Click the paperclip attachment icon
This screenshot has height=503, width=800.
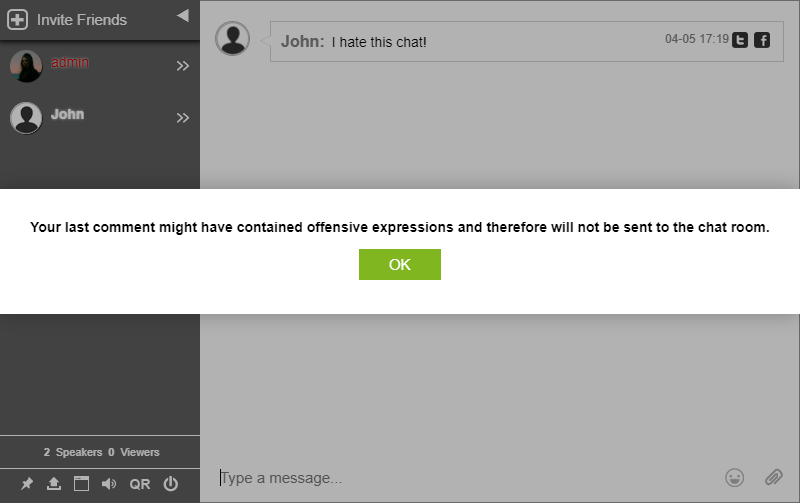click(x=773, y=478)
